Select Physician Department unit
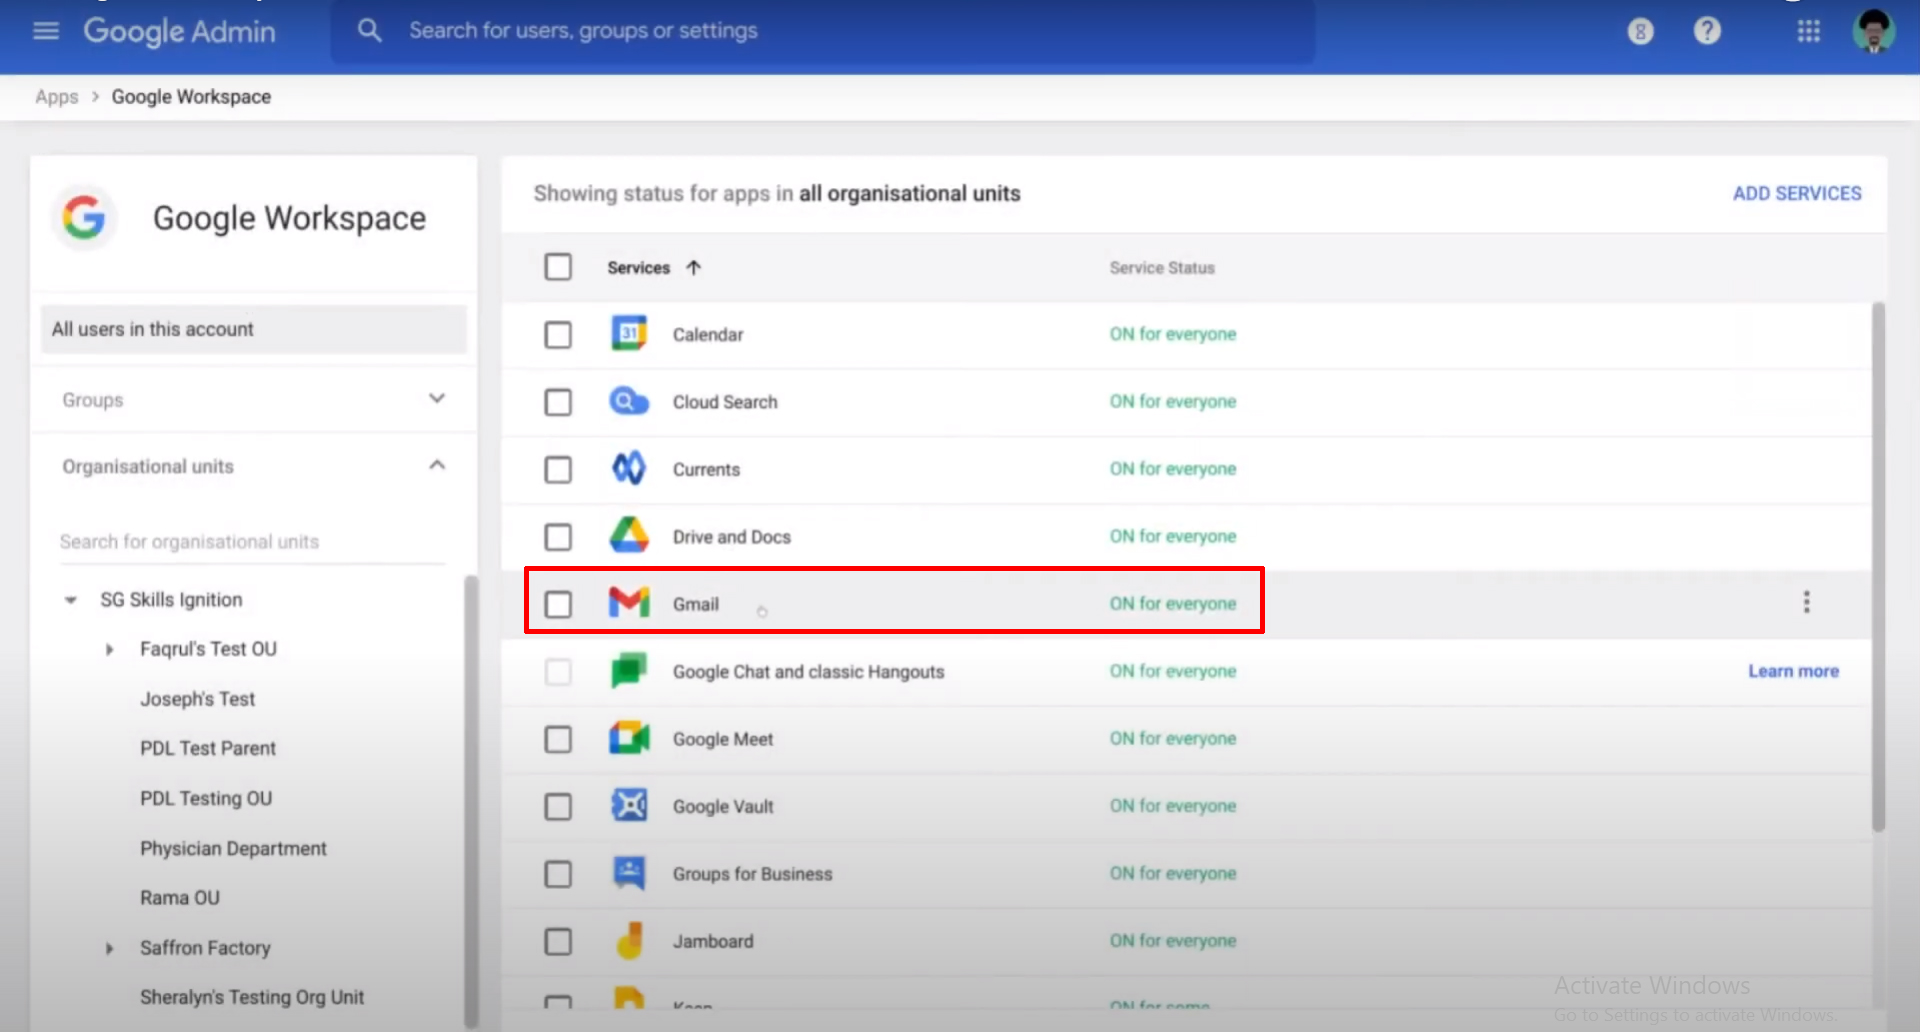This screenshot has height=1032, width=1920. point(233,848)
